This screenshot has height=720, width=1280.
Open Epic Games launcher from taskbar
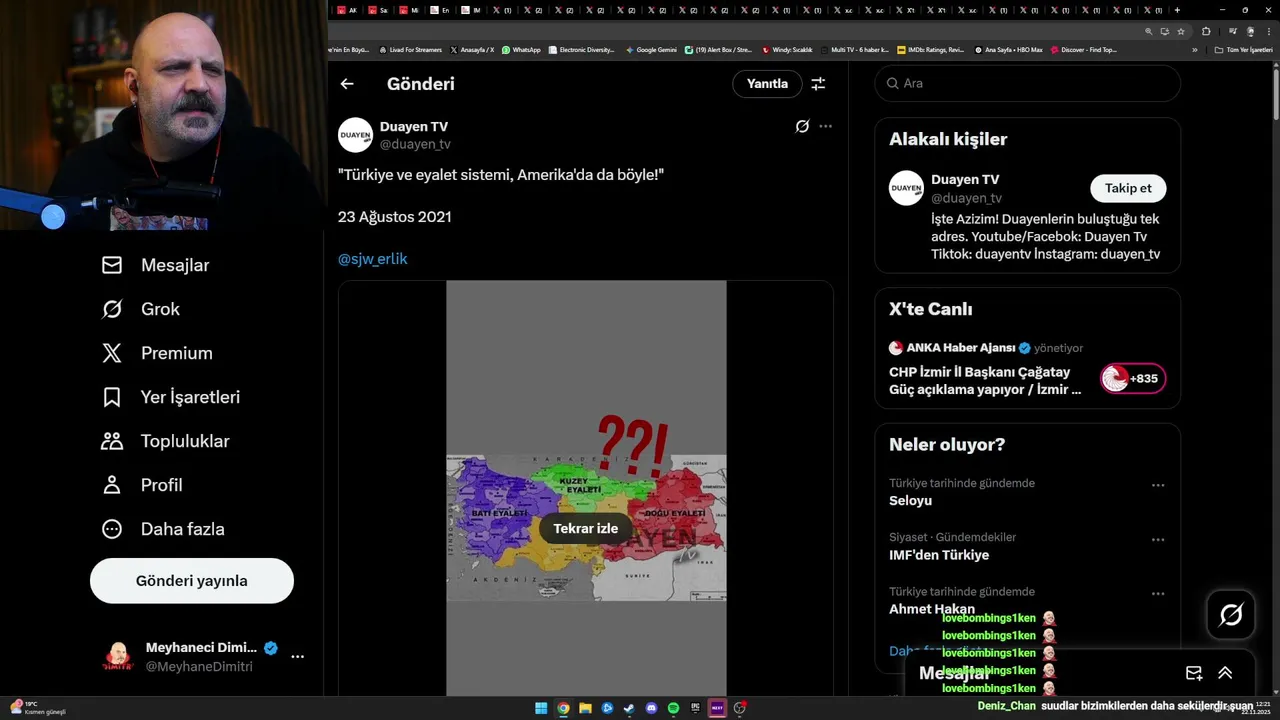pyautogui.click(x=695, y=708)
